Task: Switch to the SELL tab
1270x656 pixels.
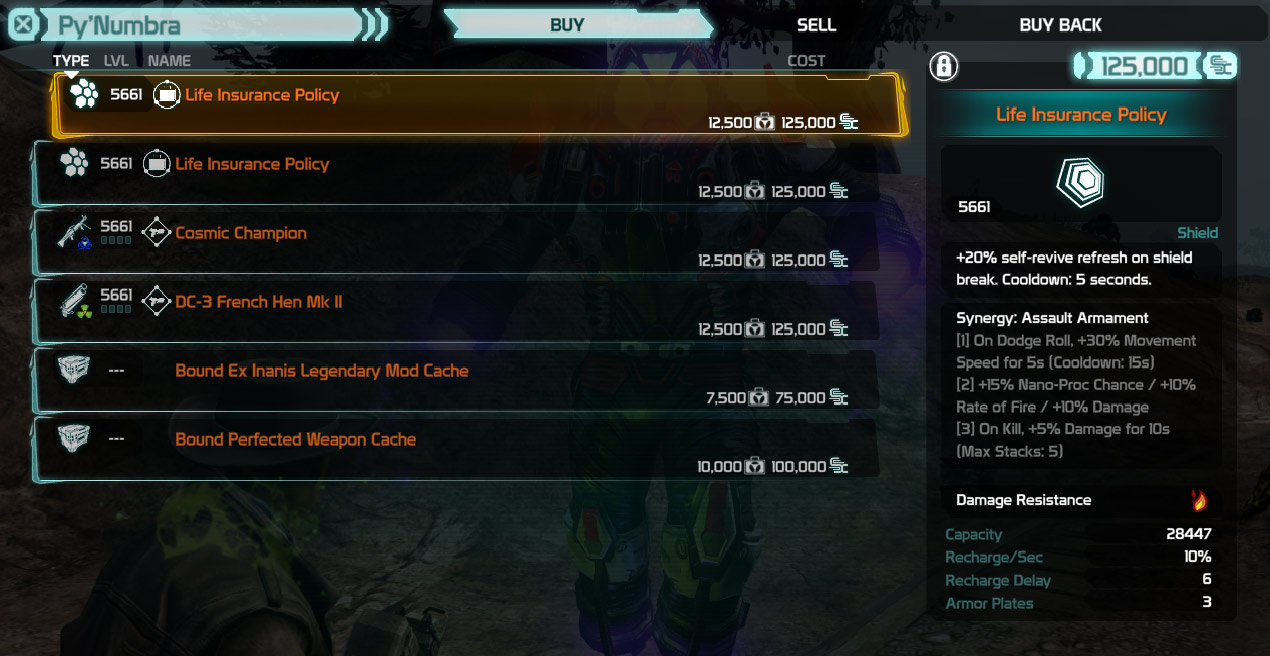Action: 816,25
